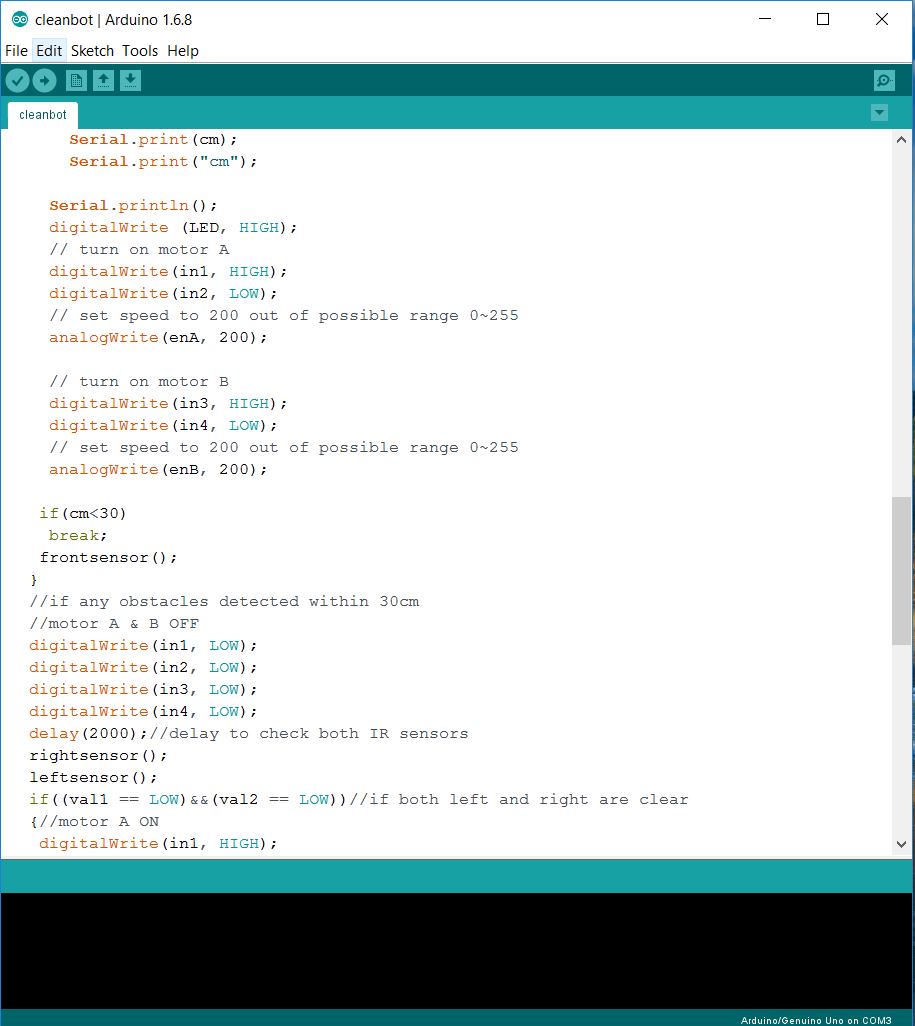
Task: Click line Serial.print(cm);
Action: click(x=153, y=139)
